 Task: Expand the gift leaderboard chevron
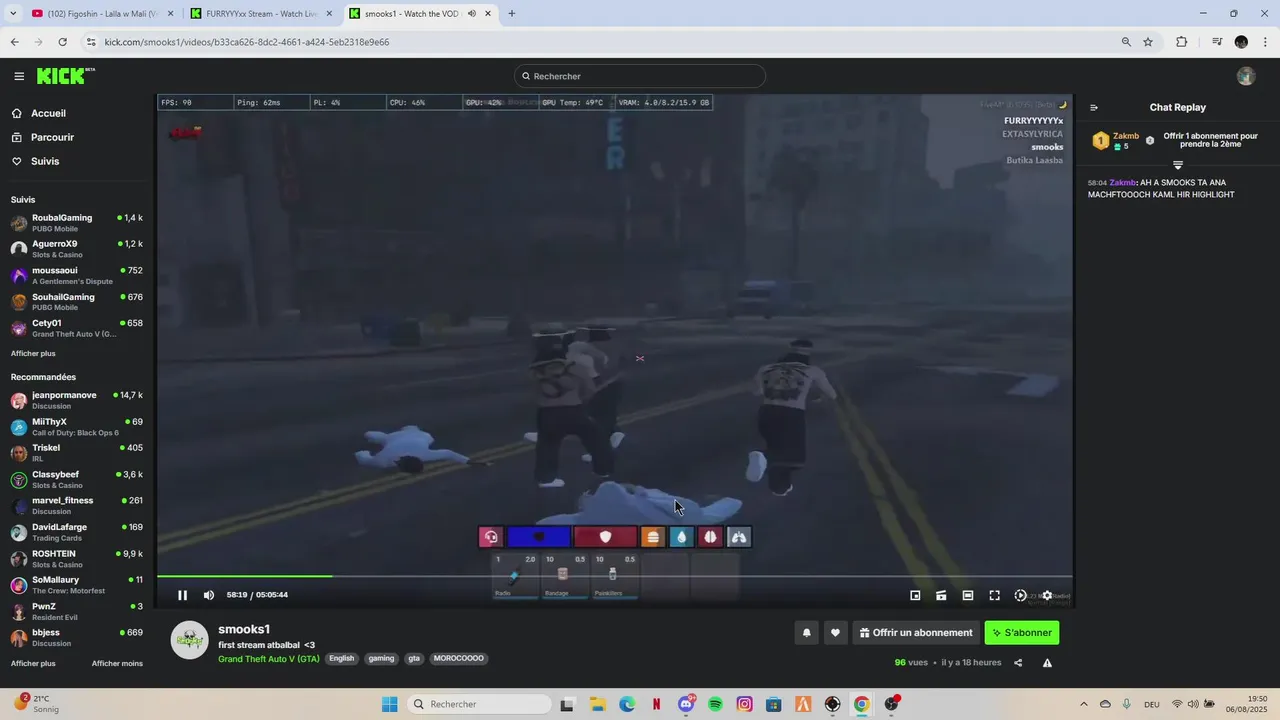click(1178, 165)
